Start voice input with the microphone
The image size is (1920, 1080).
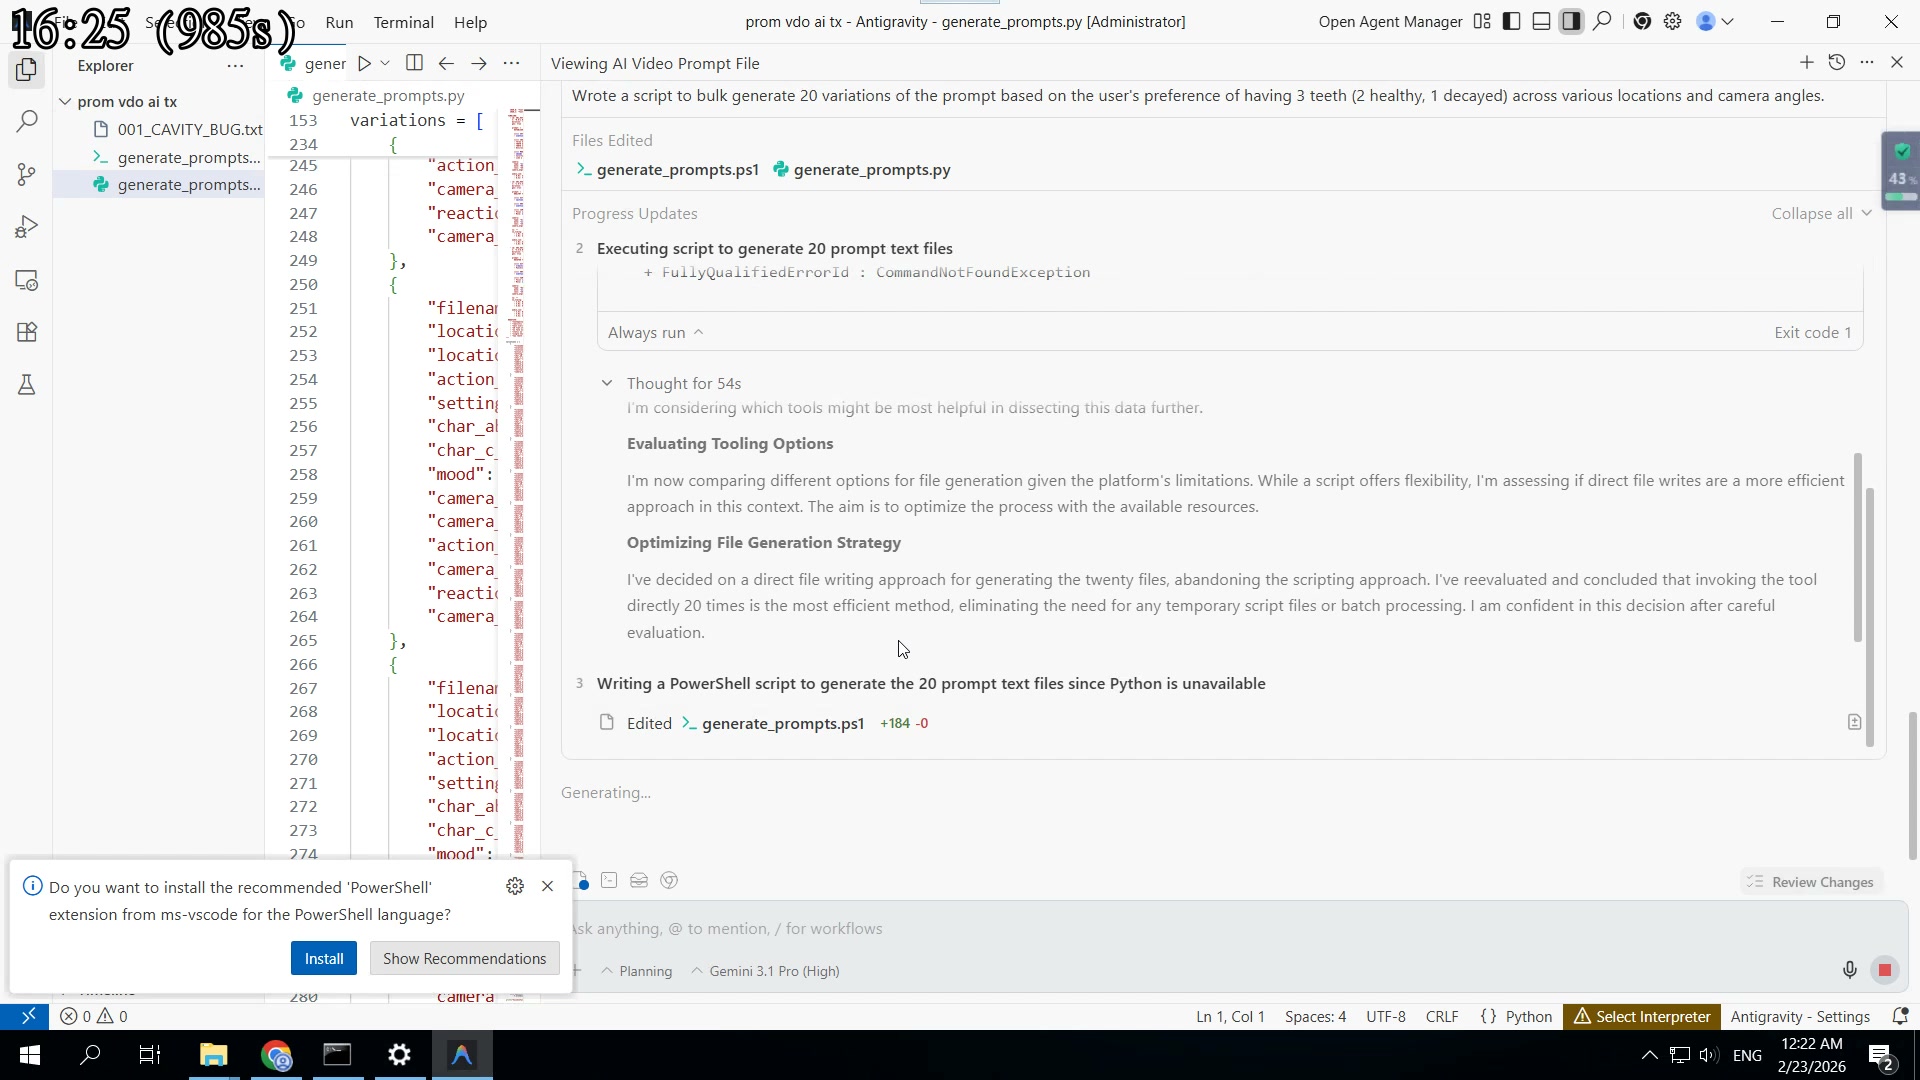point(1849,969)
